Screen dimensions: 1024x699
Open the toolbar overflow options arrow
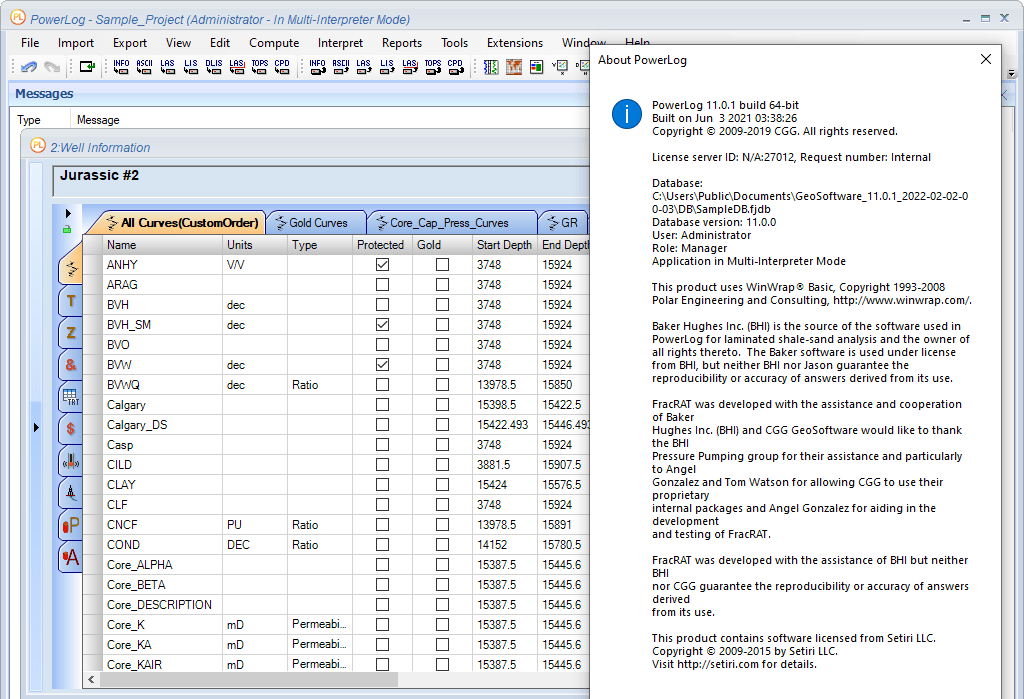tap(1012, 73)
